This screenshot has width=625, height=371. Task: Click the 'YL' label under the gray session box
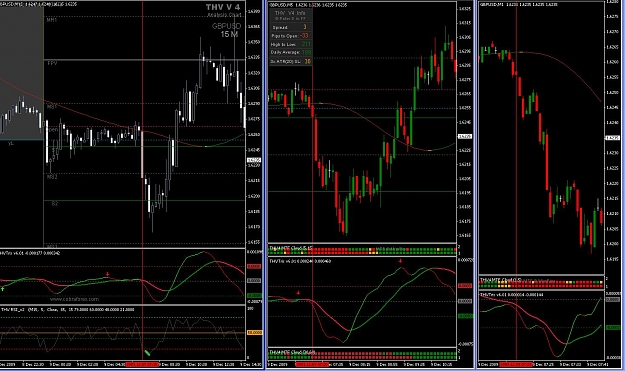point(10,143)
